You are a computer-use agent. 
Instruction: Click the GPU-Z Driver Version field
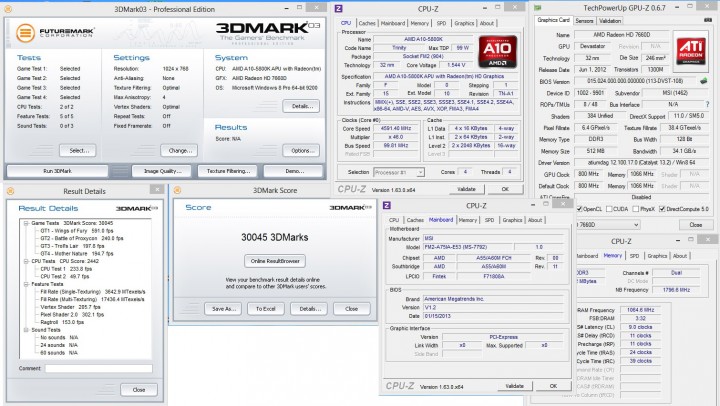641,163
